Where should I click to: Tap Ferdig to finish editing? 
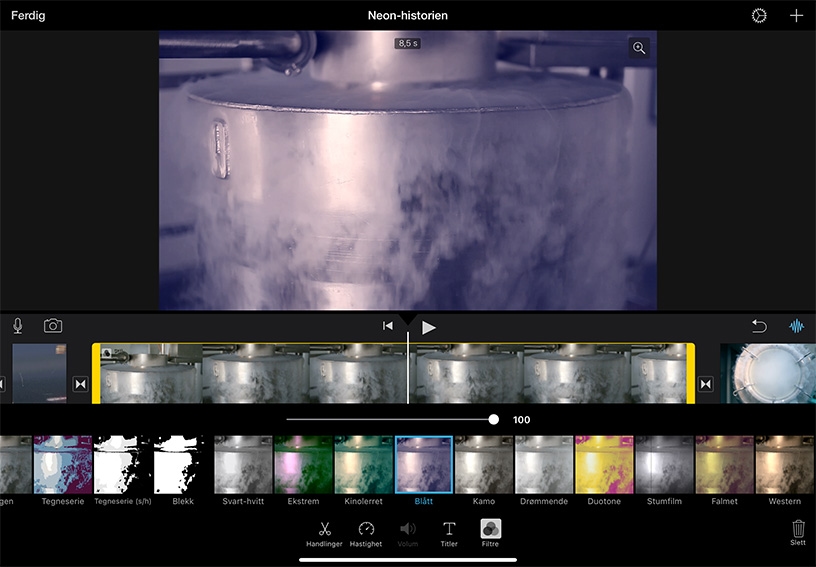[28, 16]
